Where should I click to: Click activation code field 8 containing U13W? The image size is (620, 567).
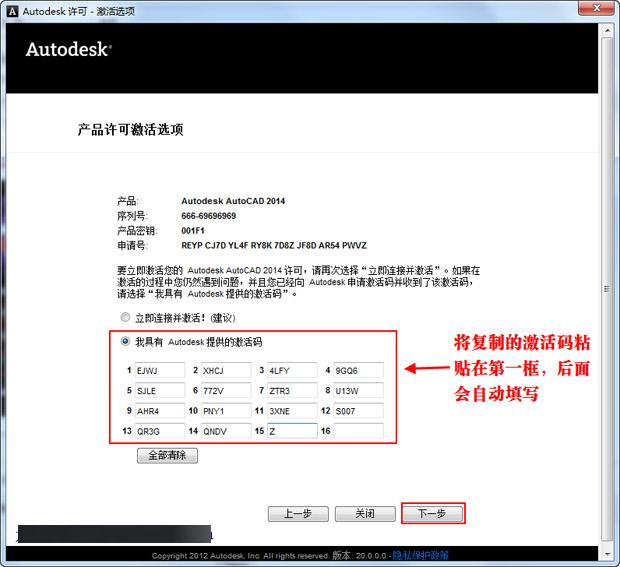coord(358,391)
